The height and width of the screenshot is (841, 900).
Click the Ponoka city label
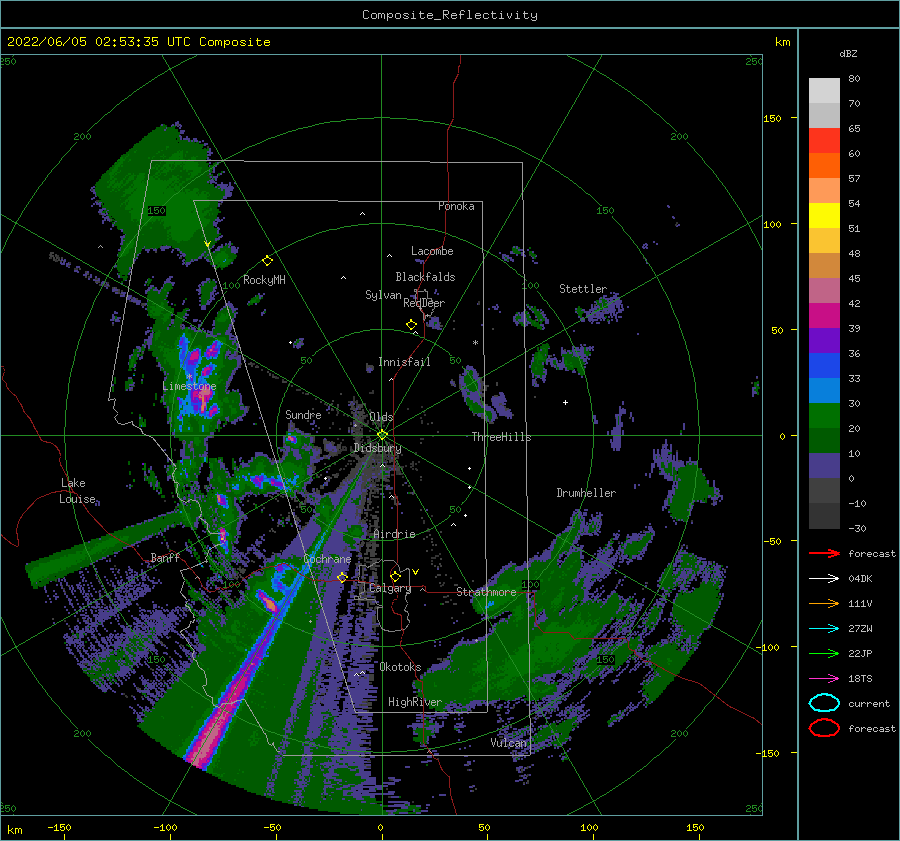pos(456,206)
